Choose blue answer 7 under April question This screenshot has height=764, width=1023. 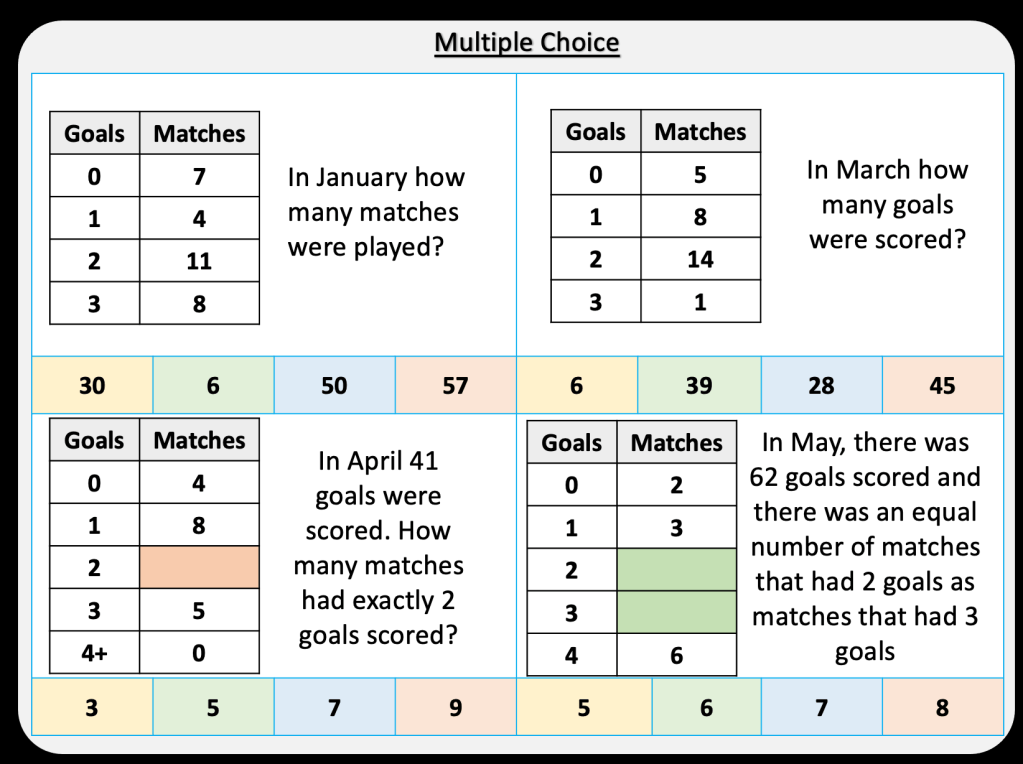tap(334, 708)
